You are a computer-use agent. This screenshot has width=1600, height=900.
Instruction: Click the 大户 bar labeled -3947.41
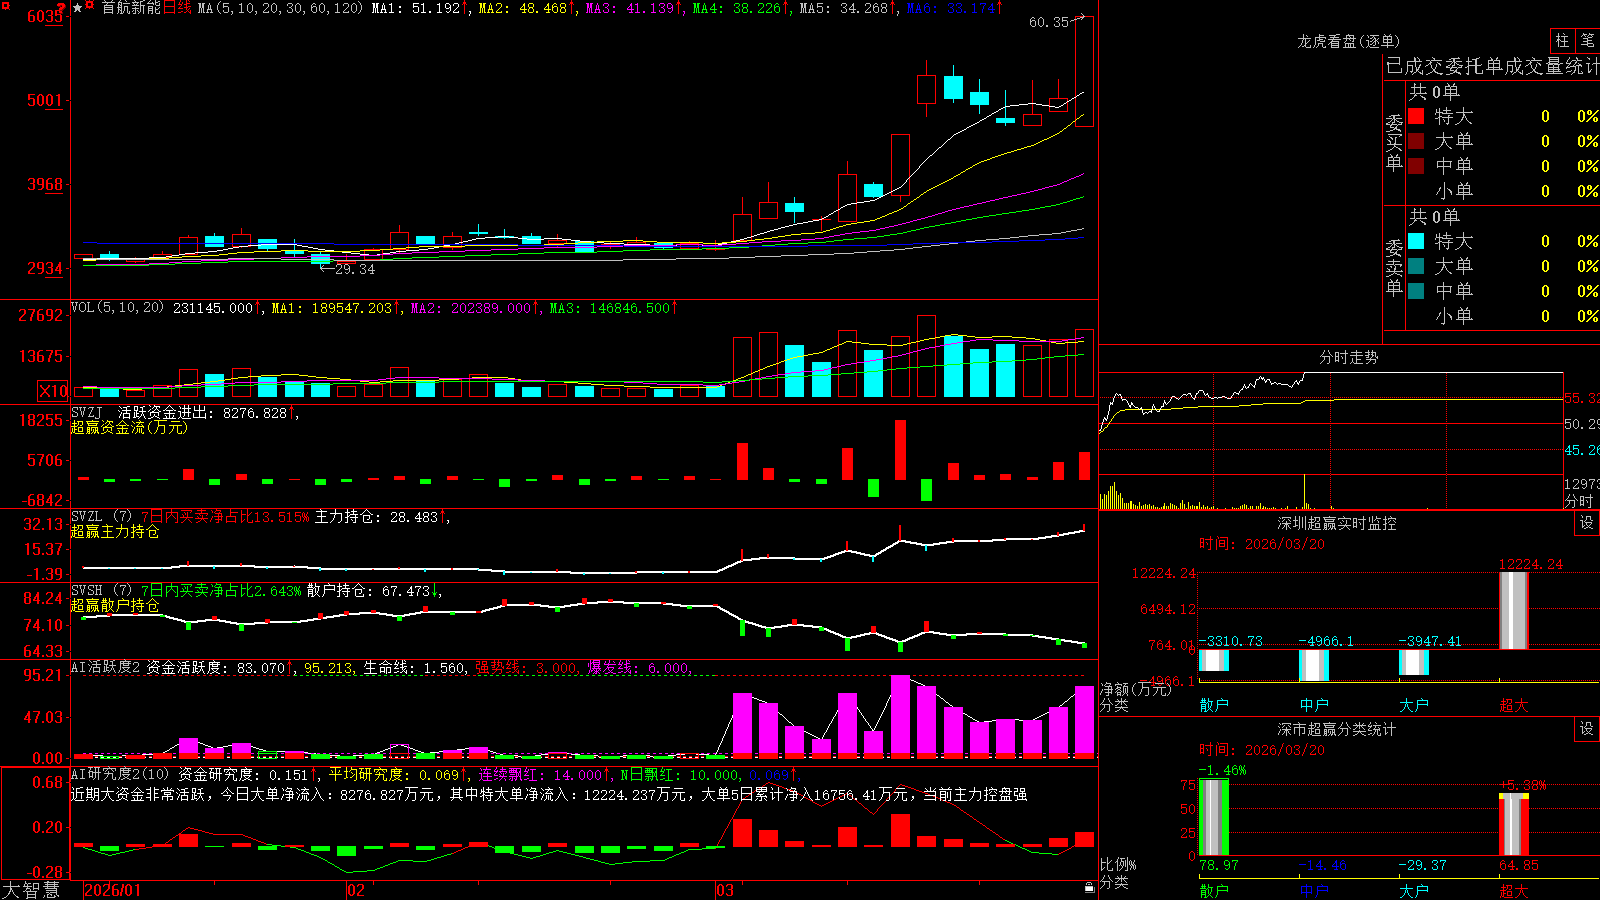click(1414, 662)
